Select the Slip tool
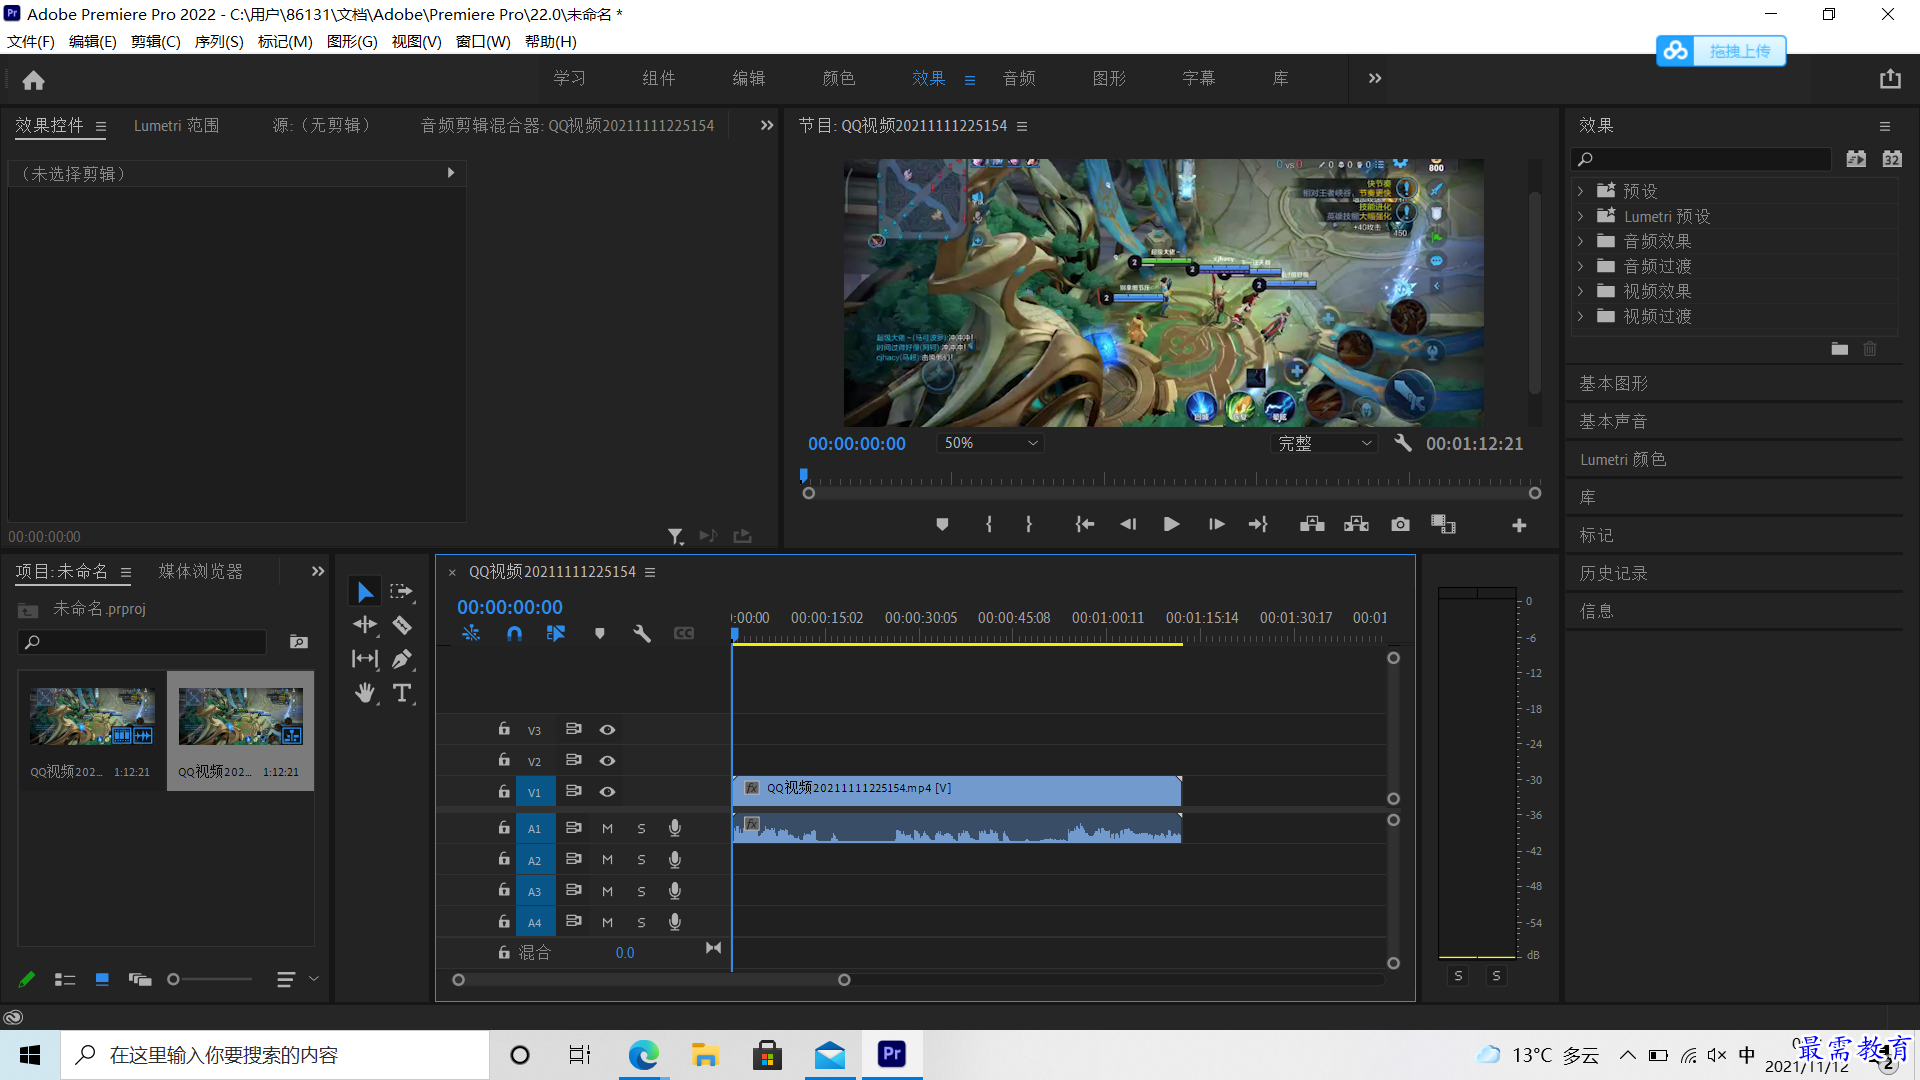The height and width of the screenshot is (1080, 1920). [x=365, y=659]
